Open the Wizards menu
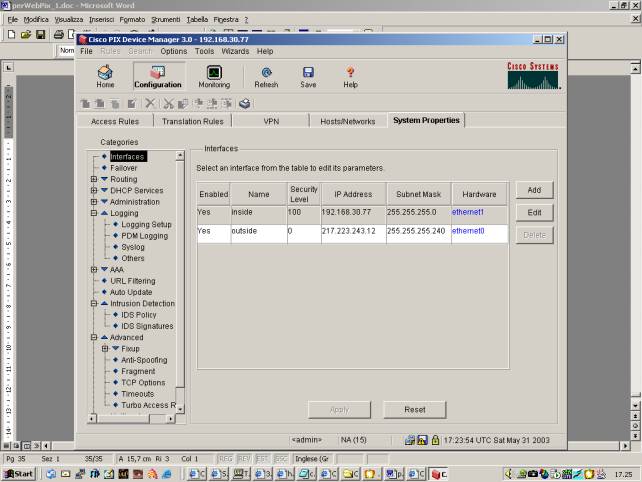 (x=235, y=51)
